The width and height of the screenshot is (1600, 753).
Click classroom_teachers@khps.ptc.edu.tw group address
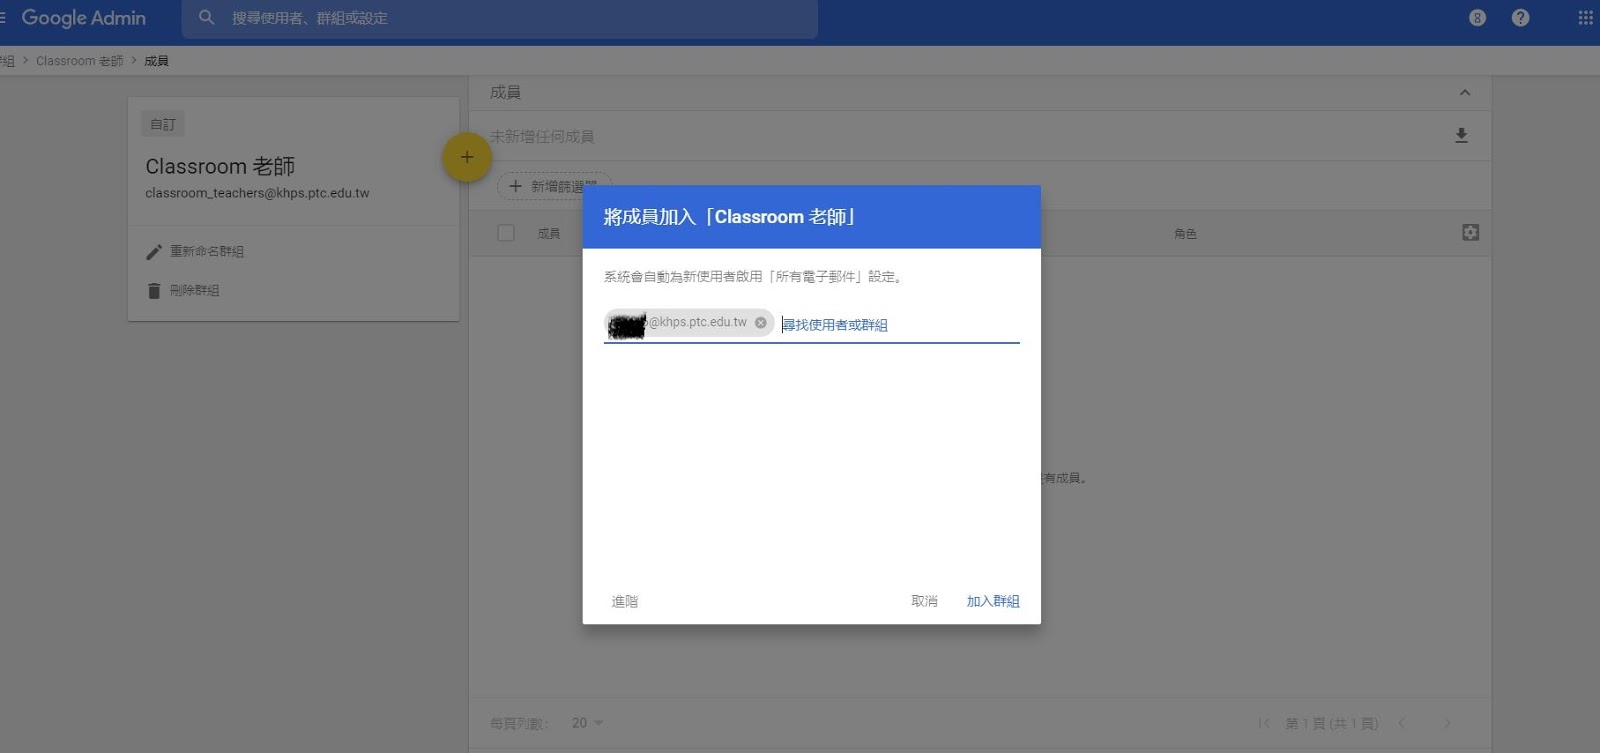coord(257,193)
